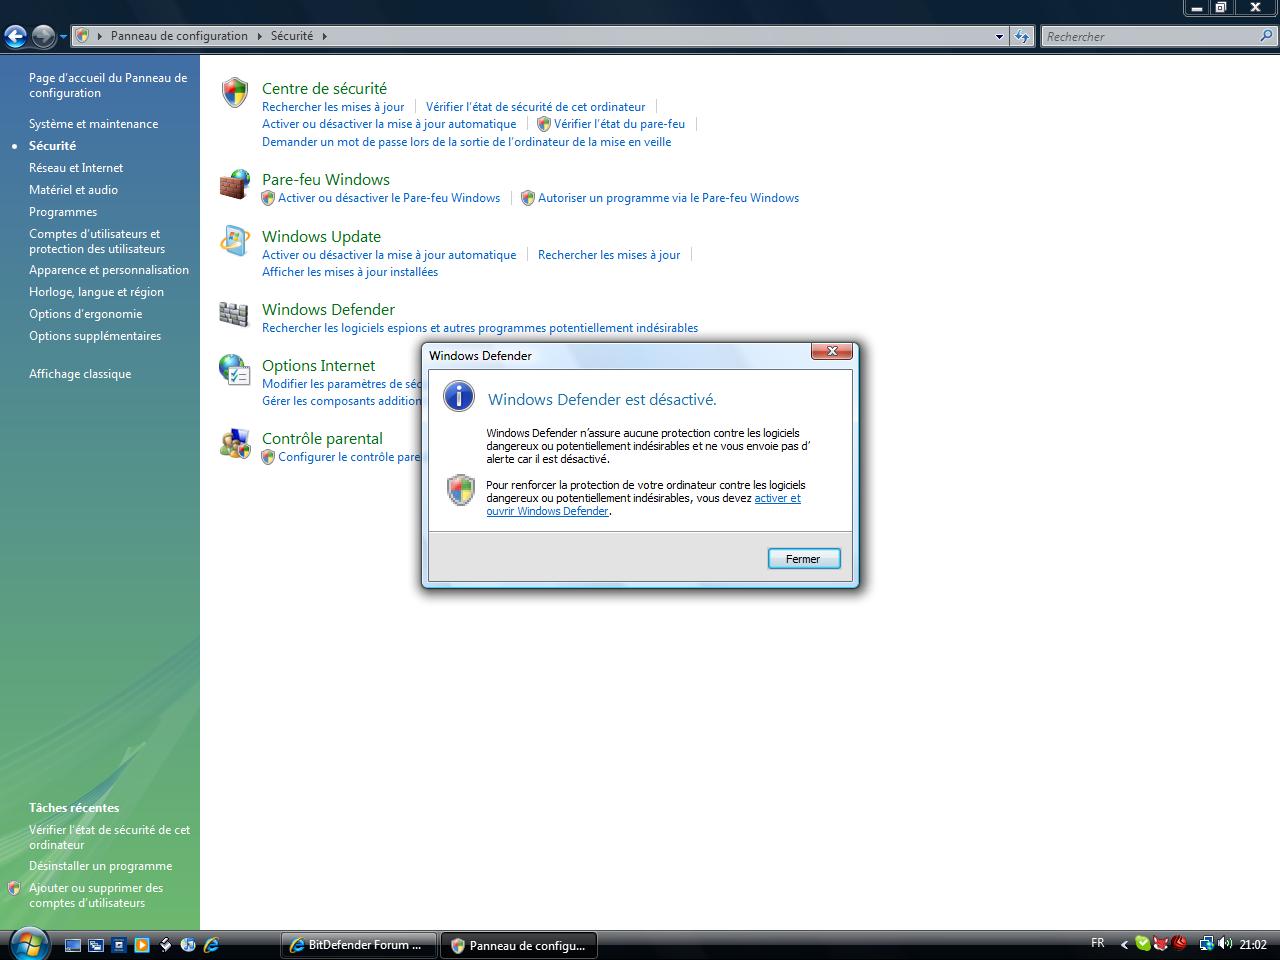Click Activer ou désactiver le Pare-feu Windows

389,198
